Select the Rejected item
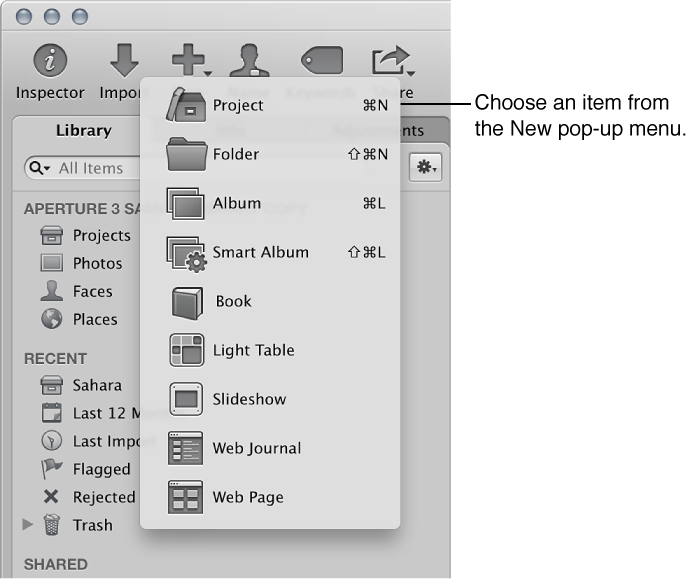This screenshot has width=700, height=580. 88,497
